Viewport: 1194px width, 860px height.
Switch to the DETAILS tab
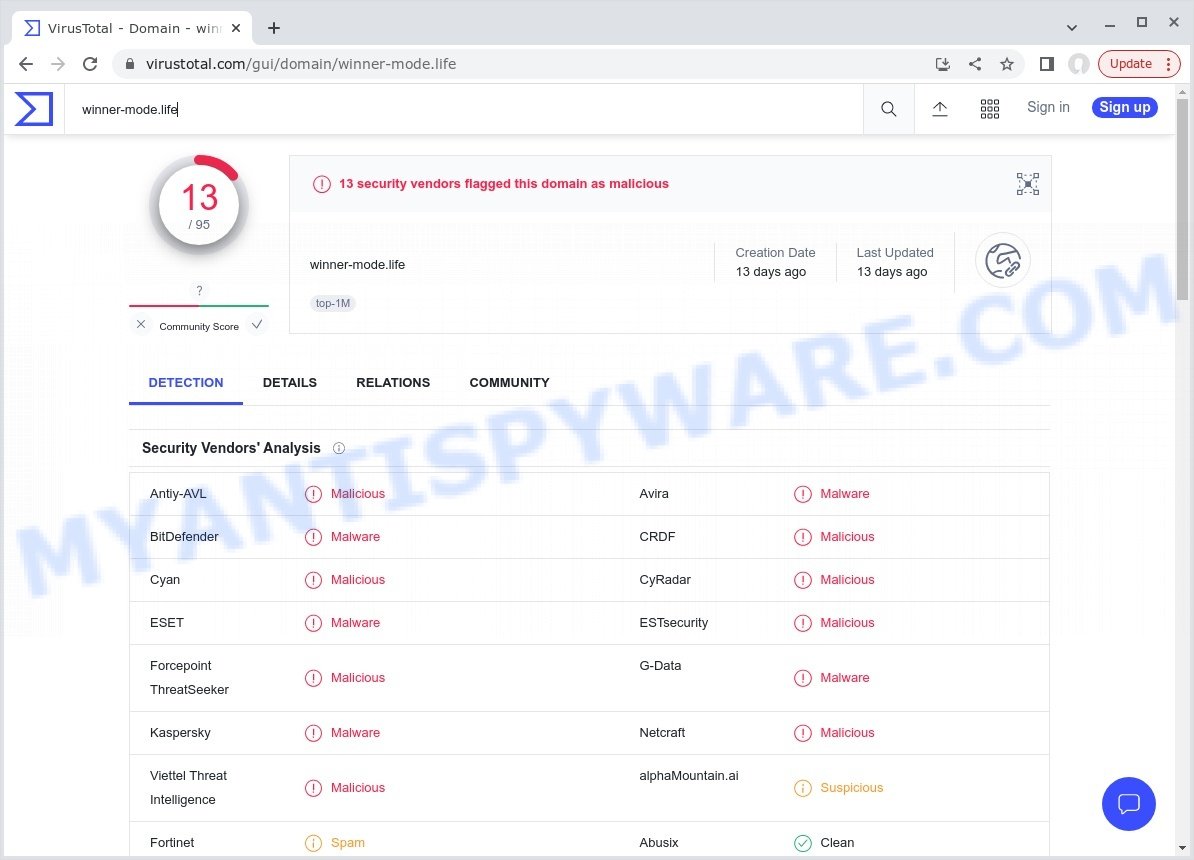(289, 382)
